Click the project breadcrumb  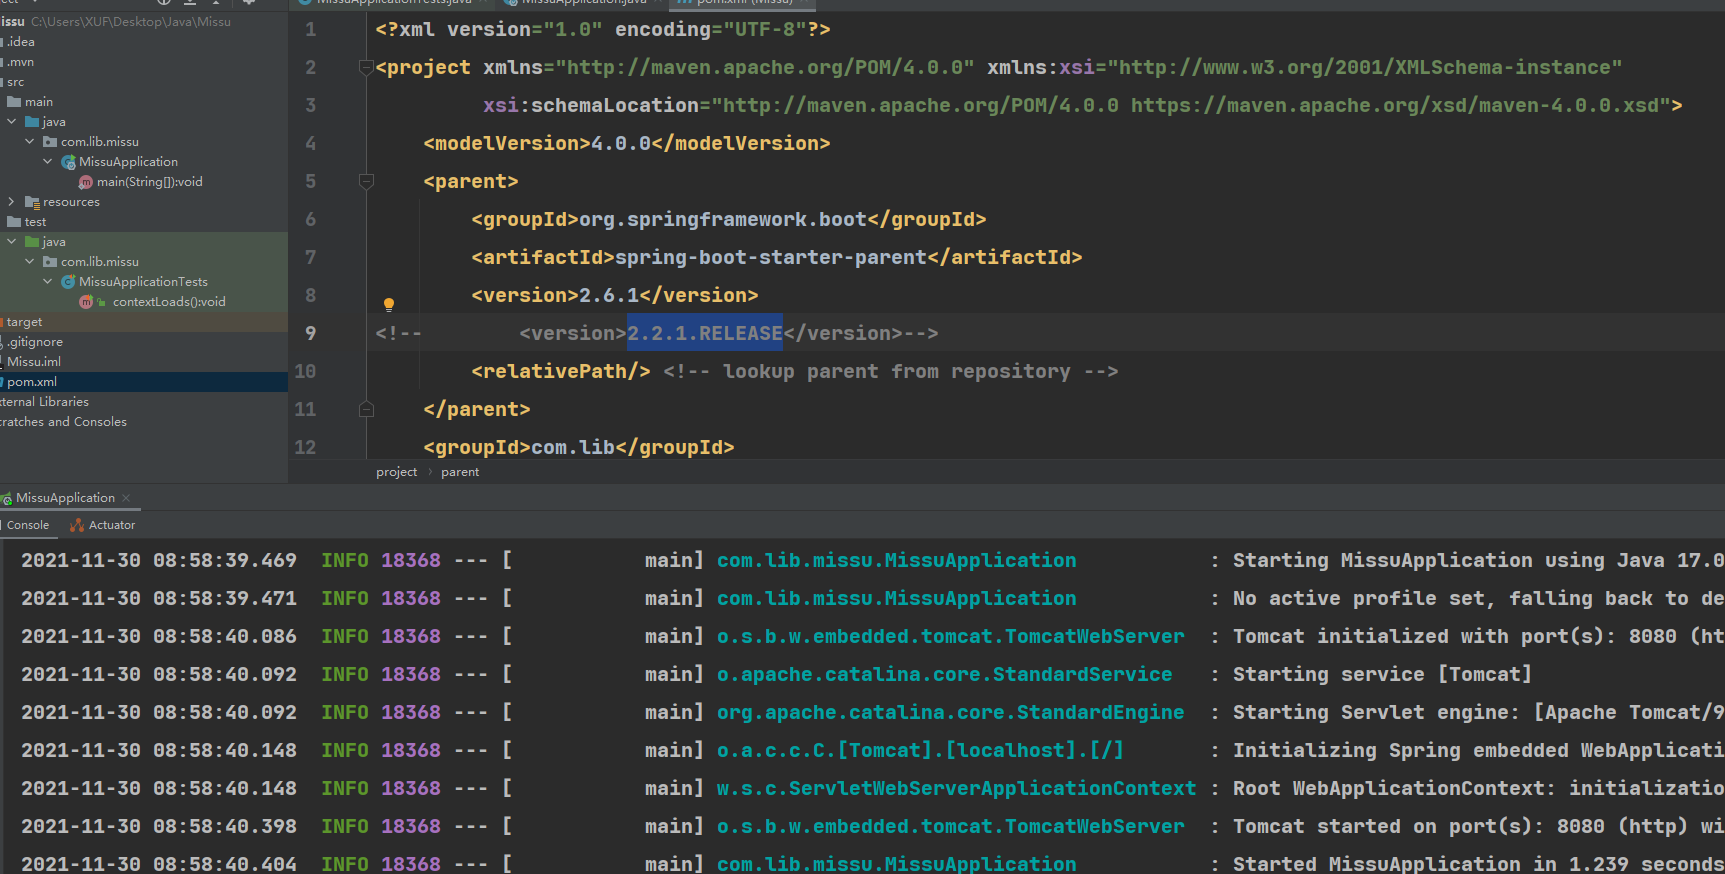point(397,472)
